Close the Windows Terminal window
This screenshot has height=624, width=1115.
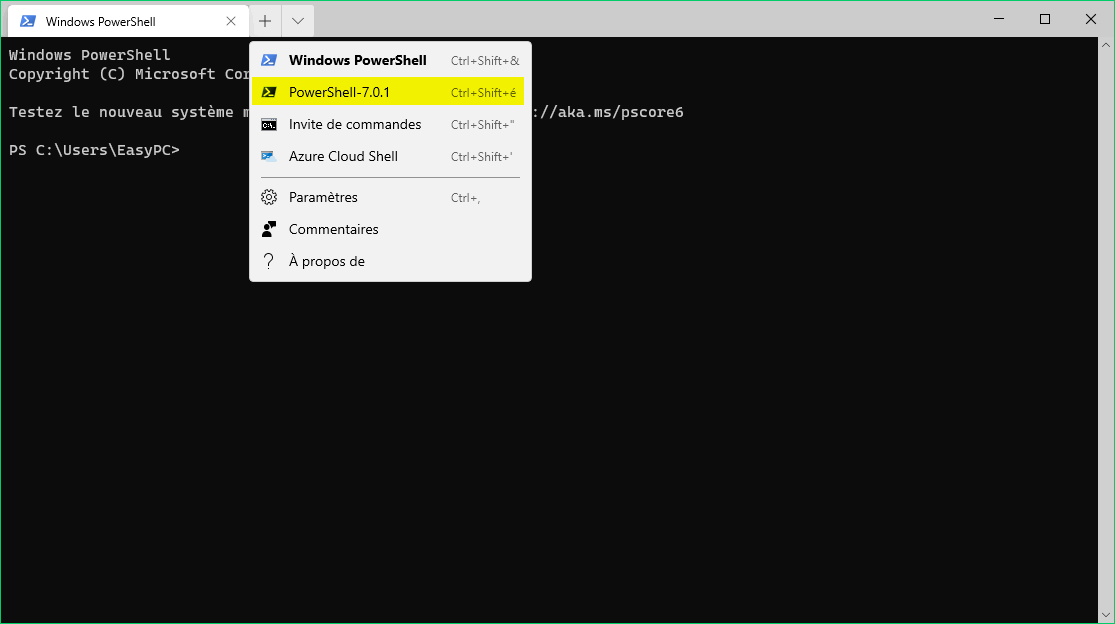coord(1091,19)
